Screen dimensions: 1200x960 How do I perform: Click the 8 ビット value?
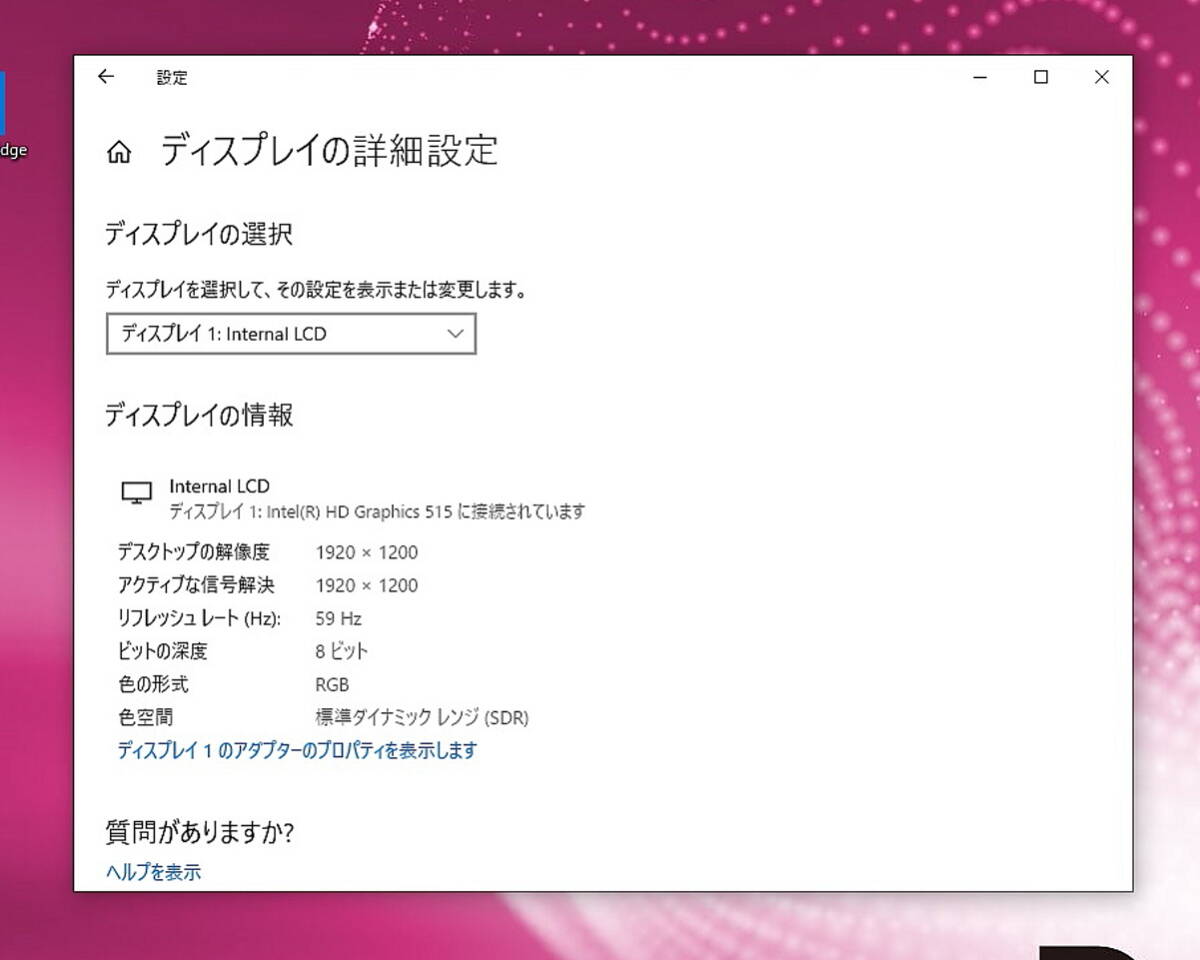342,651
